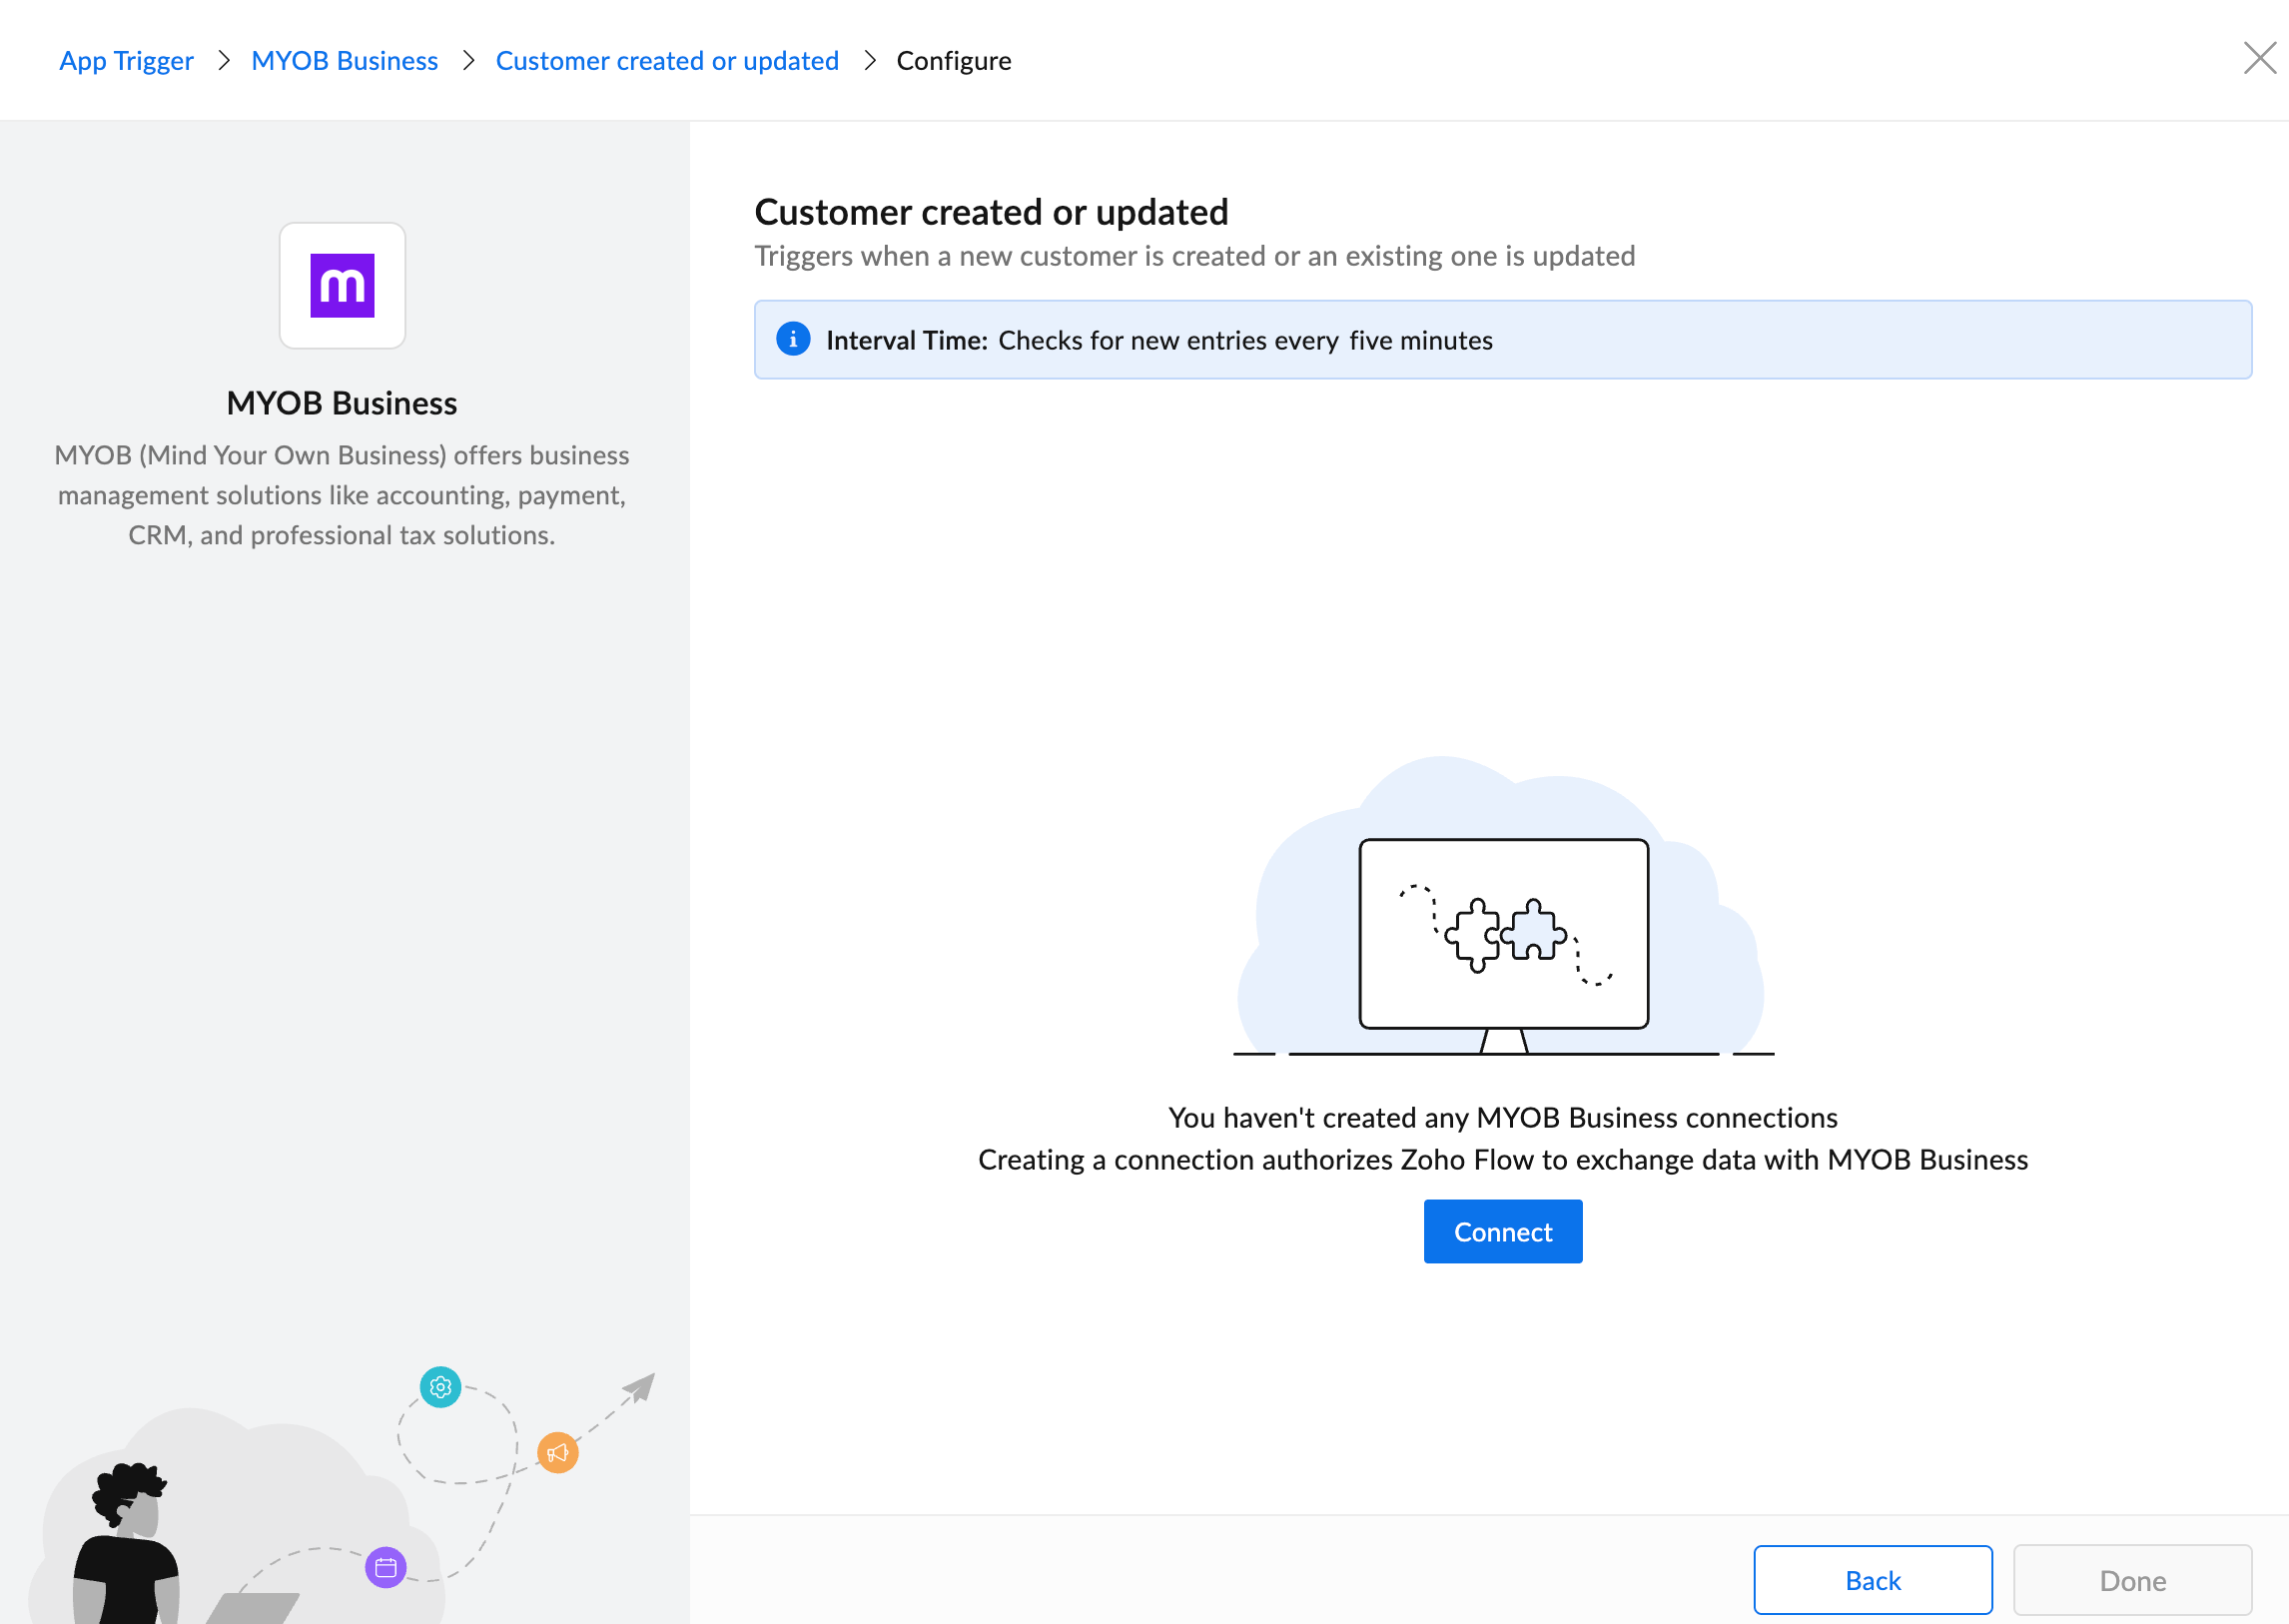Click the 'MYOB Business' title in the left panel
Viewport: 2289px width, 1624px height.
point(342,403)
